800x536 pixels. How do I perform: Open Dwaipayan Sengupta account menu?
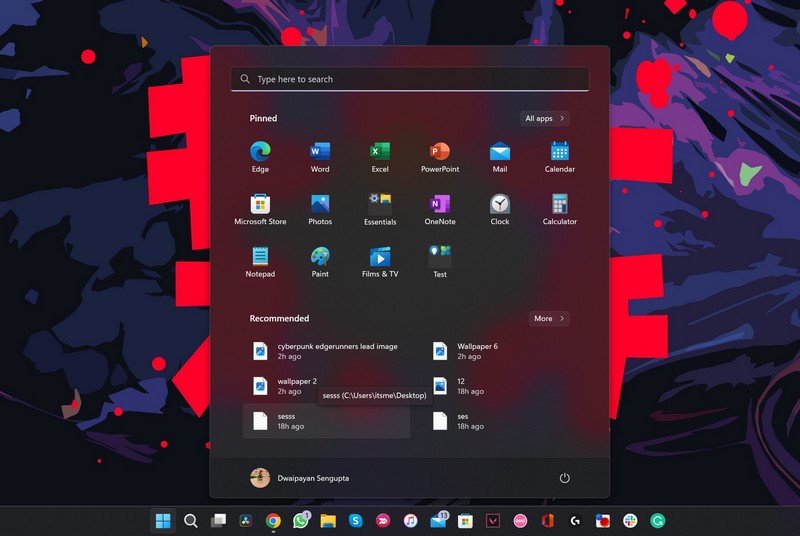pos(300,478)
